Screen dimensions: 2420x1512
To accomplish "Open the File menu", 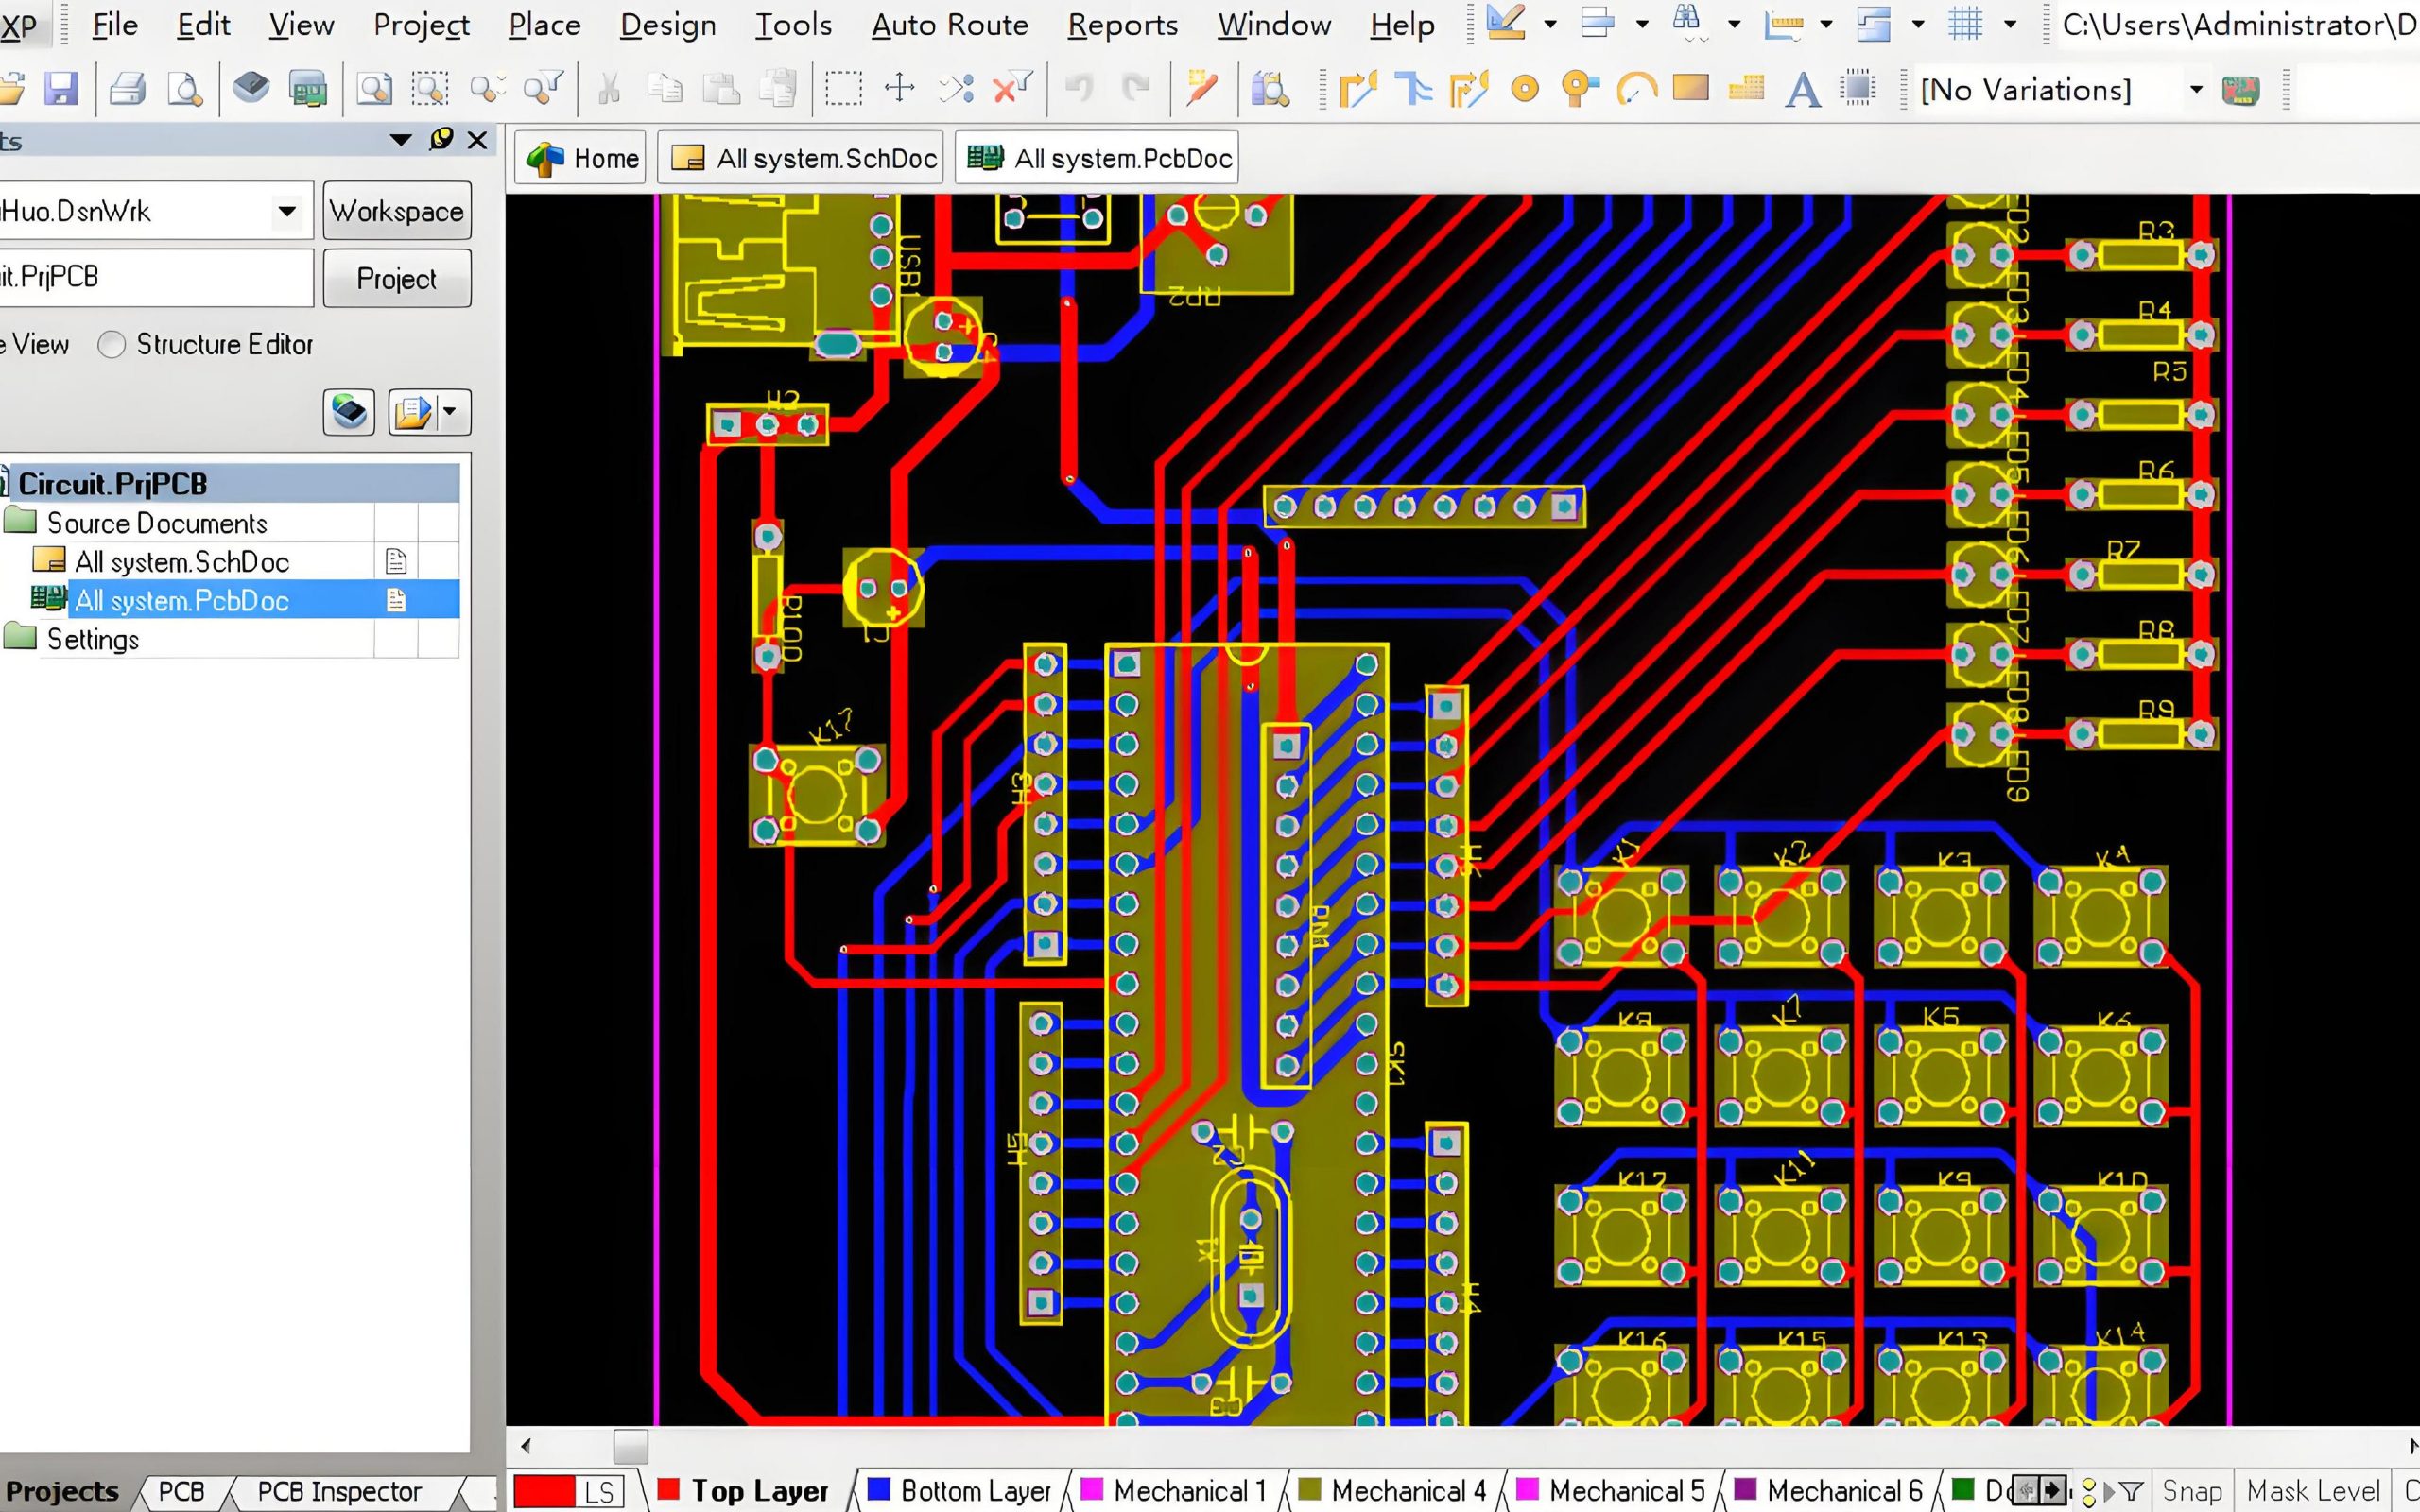I will [x=114, y=24].
